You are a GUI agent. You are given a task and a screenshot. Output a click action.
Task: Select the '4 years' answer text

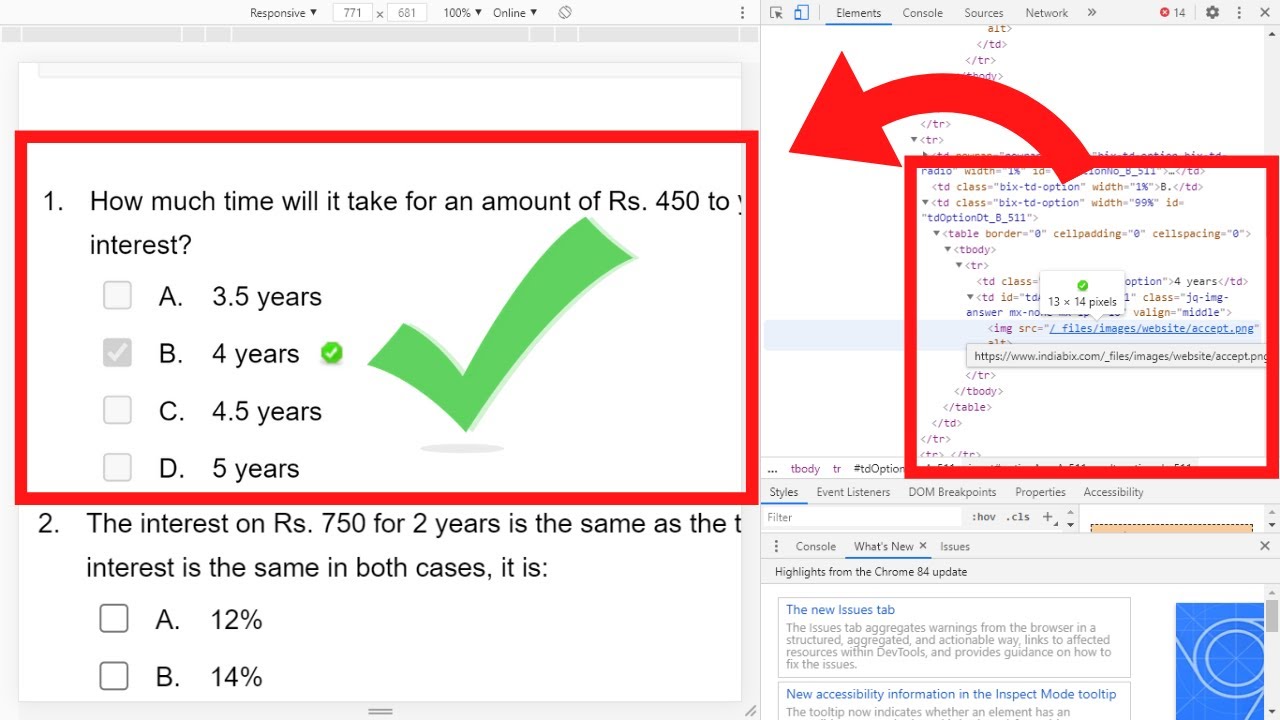[x=255, y=353]
